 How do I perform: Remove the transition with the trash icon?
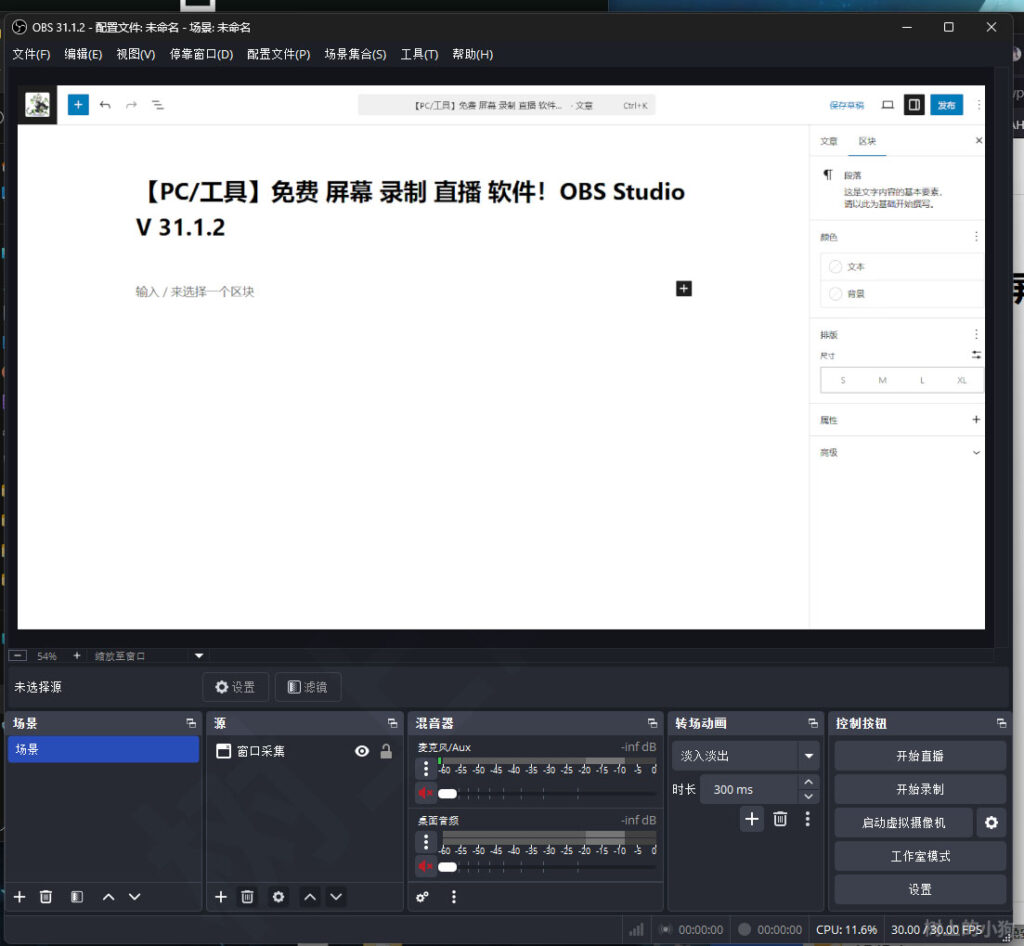(x=780, y=819)
